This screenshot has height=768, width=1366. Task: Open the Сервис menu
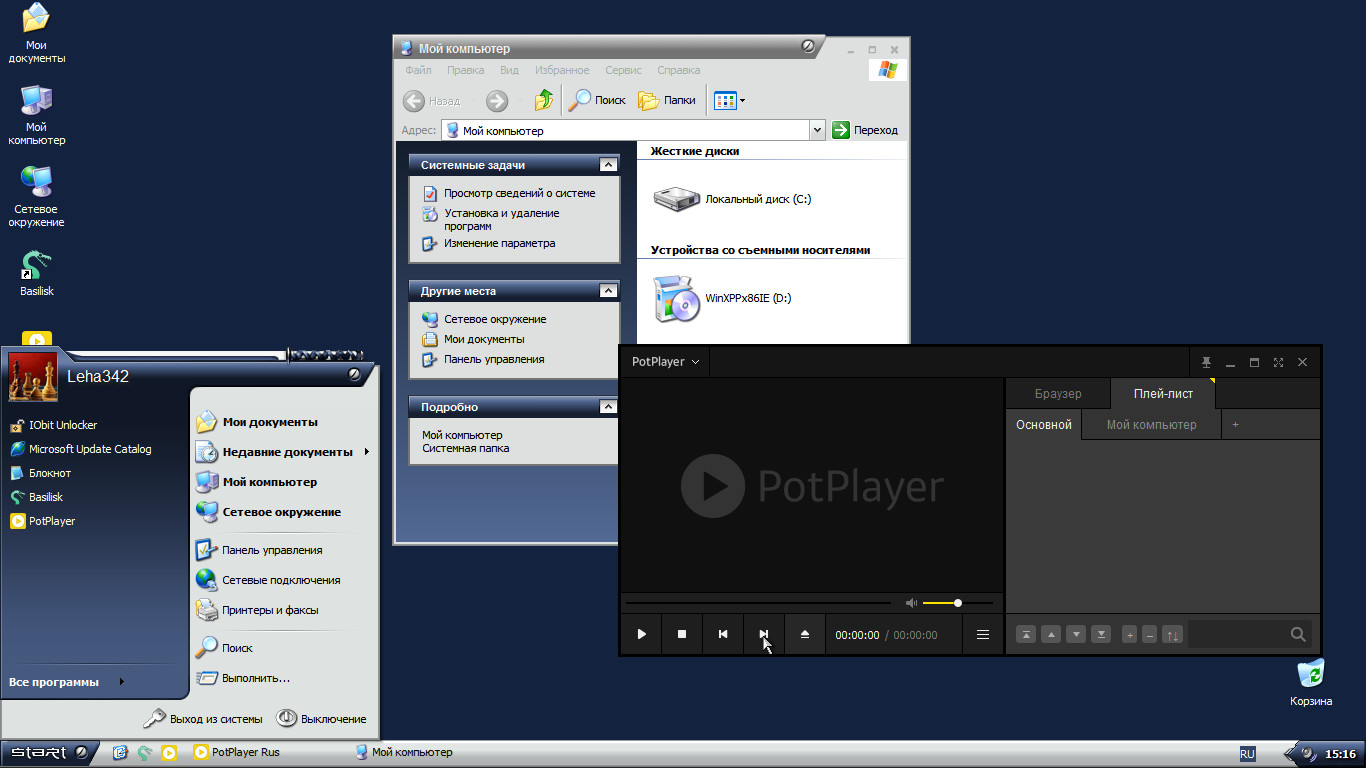[x=623, y=70]
